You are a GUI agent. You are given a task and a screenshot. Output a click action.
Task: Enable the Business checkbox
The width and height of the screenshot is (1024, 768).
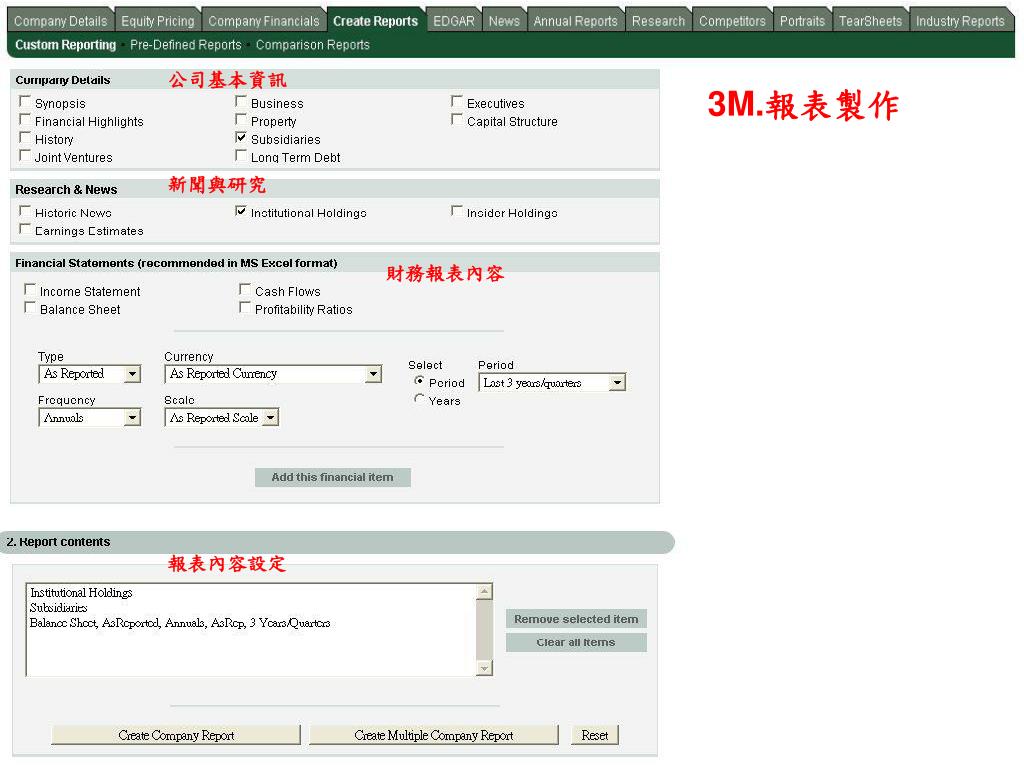[241, 102]
